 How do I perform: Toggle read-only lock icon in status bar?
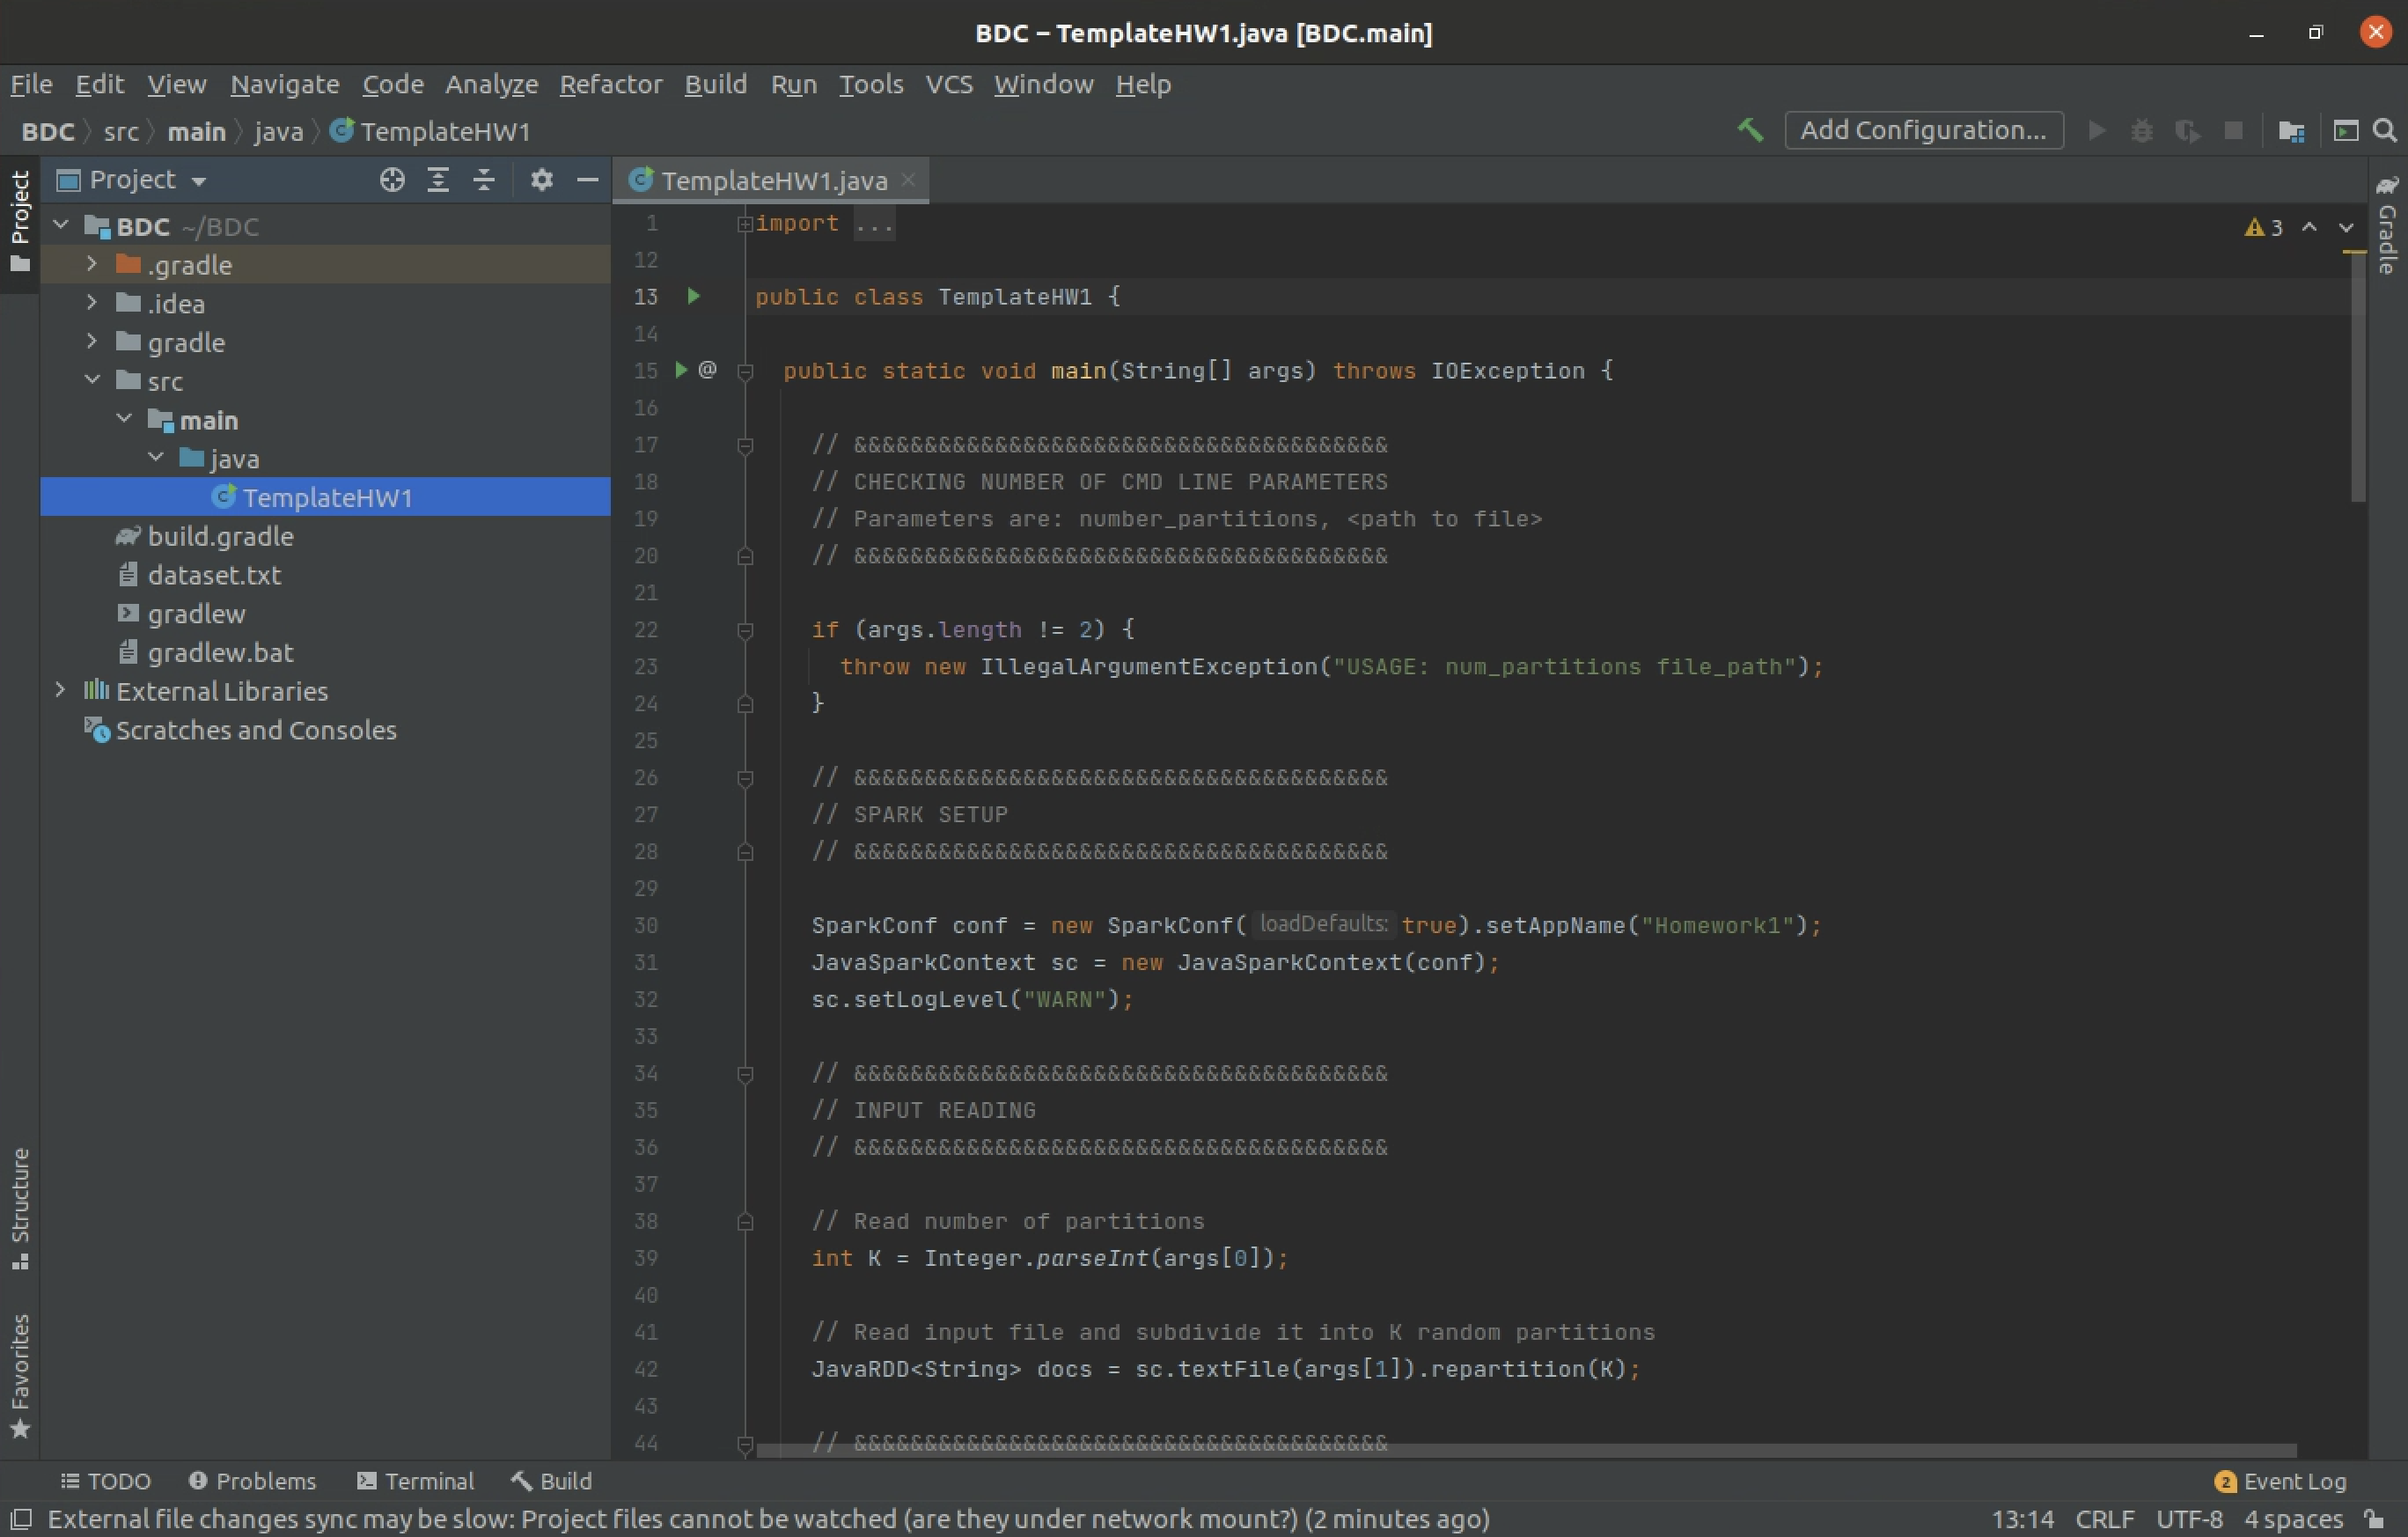tap(2375, 1519)
